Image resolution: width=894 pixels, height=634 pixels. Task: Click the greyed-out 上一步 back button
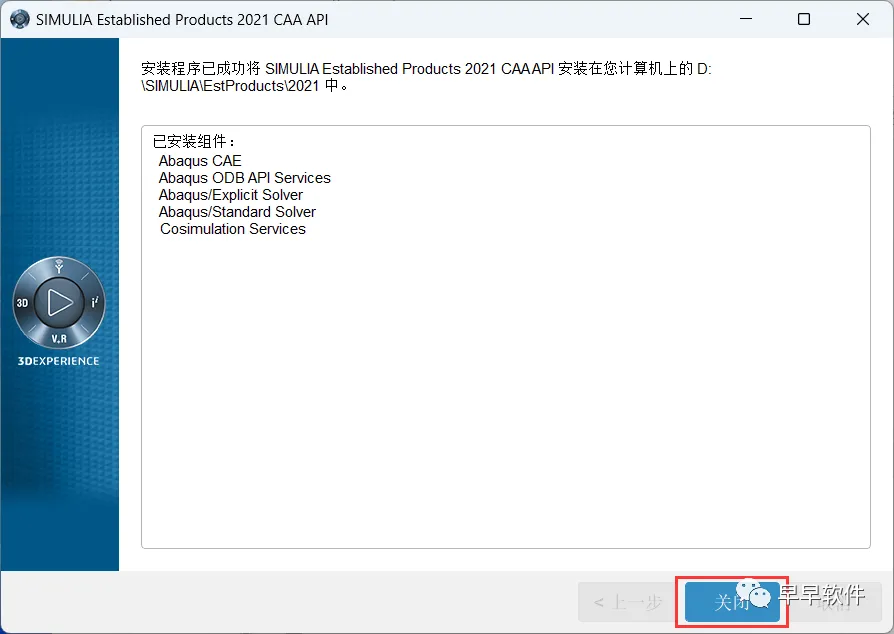tap(628, 602)
